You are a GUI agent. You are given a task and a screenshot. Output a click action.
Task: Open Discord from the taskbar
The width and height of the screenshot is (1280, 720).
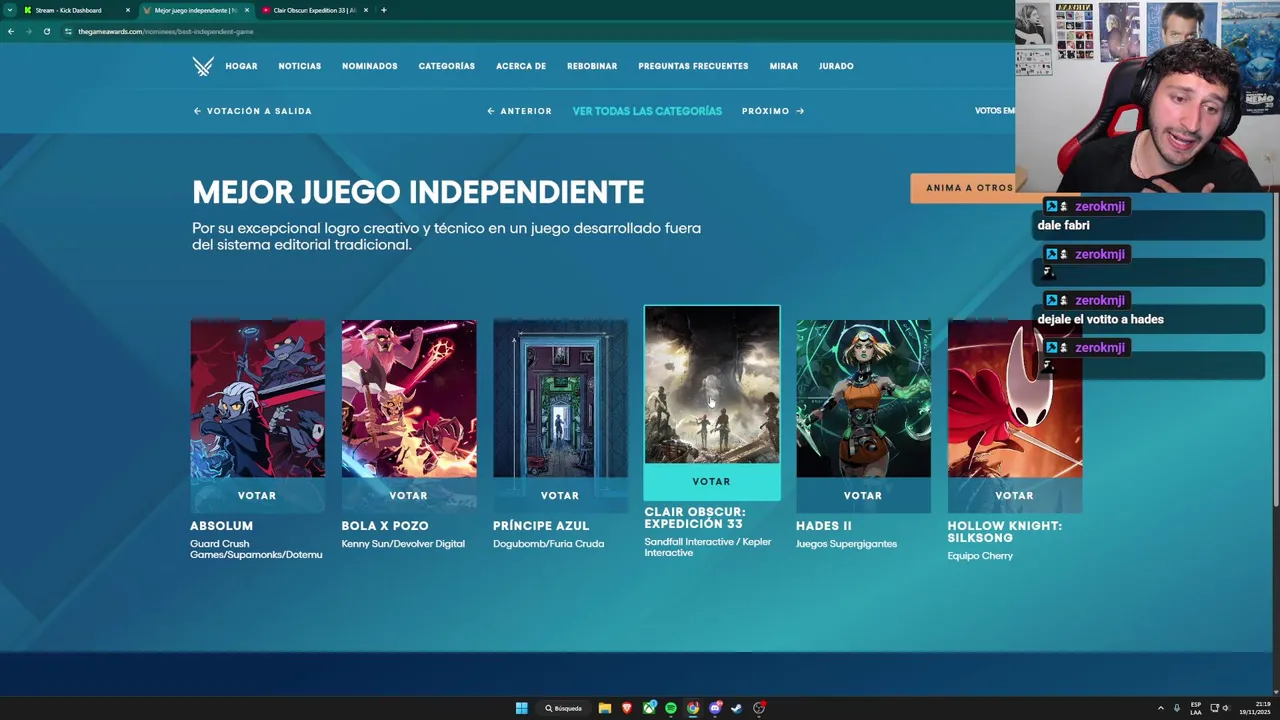coord(715,708)
